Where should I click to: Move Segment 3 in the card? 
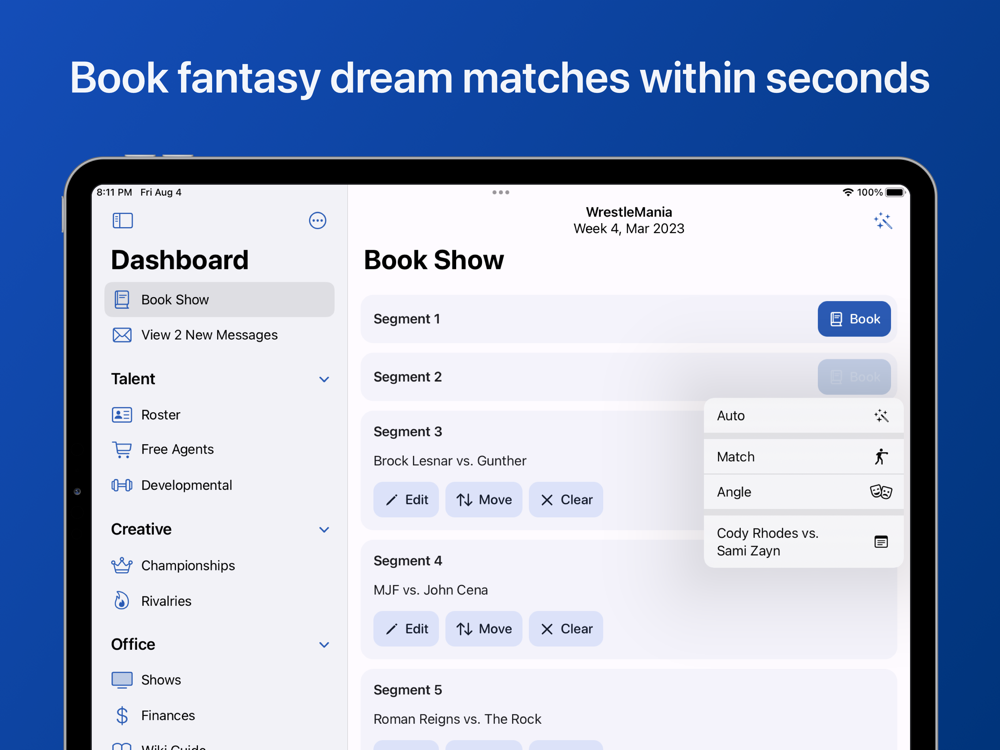point(483,499)
